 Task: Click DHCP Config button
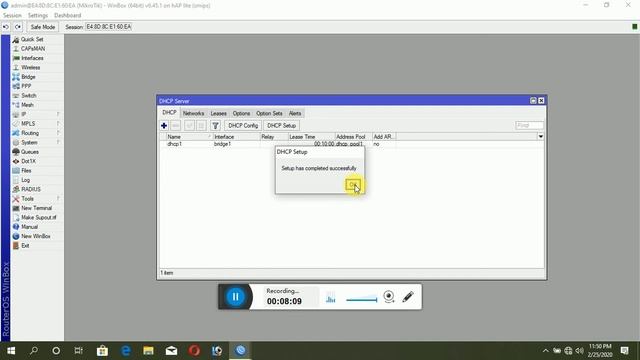click(243, 126)
